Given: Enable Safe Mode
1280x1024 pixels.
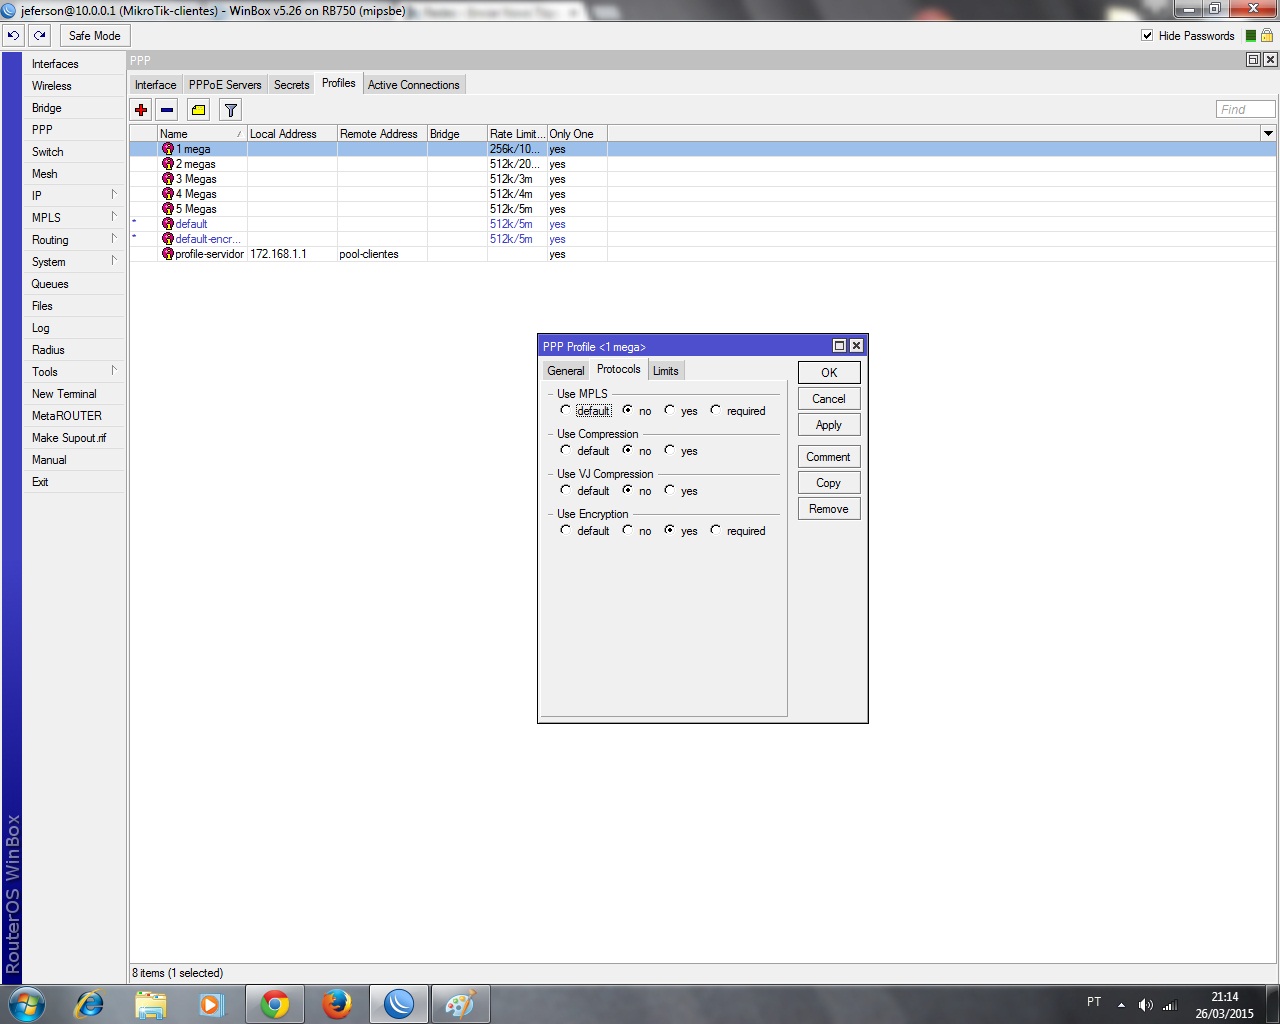Looking at the screenshot, I should [x=95, y=36].
